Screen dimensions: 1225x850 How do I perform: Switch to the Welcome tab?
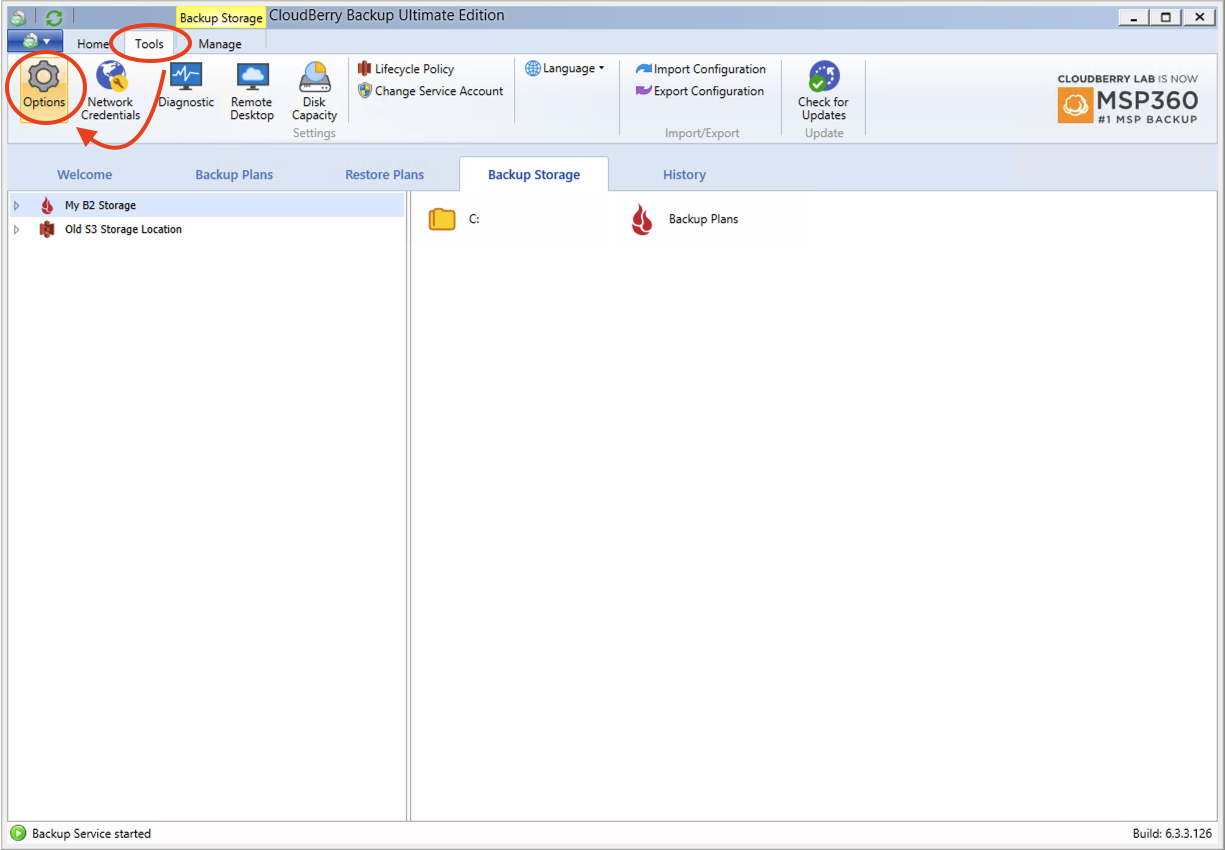pos(85,174)
